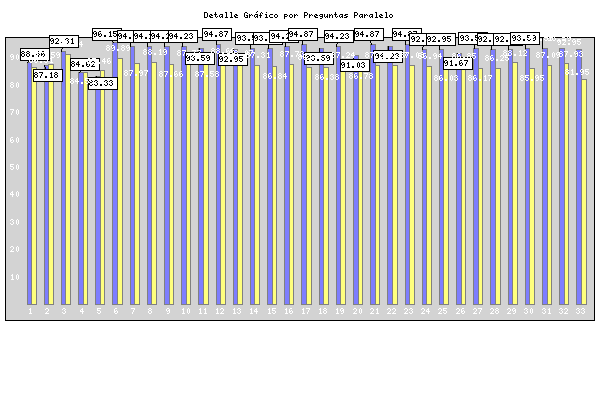The image size is (600, 400).
Task: Select the yellow bar for question 33
Action: (584, 192)
